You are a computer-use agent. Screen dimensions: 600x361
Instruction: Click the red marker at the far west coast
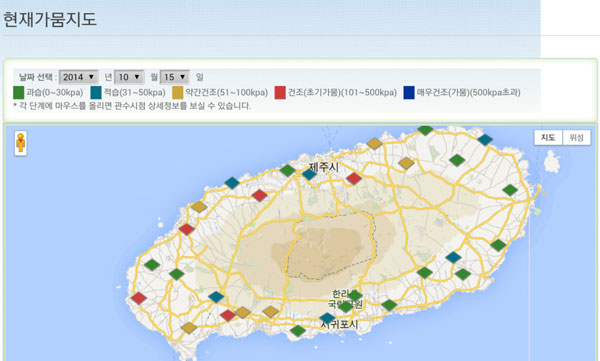(x=139, y=298)
